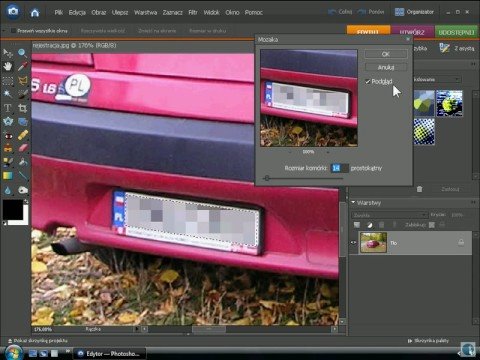The width and height of the screenshot is (480, 360).
Task: Click the Cofnij undo button
Action: [x=340, y=12]
